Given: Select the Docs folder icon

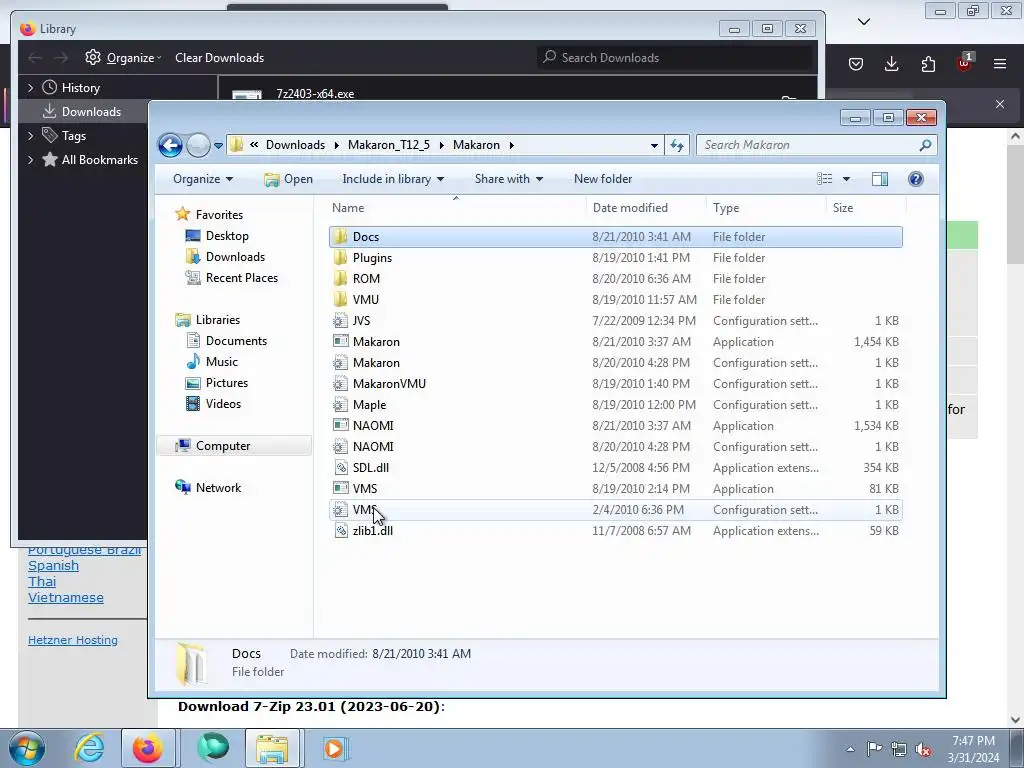Looking at the screenshot, I should pos(340,236).
